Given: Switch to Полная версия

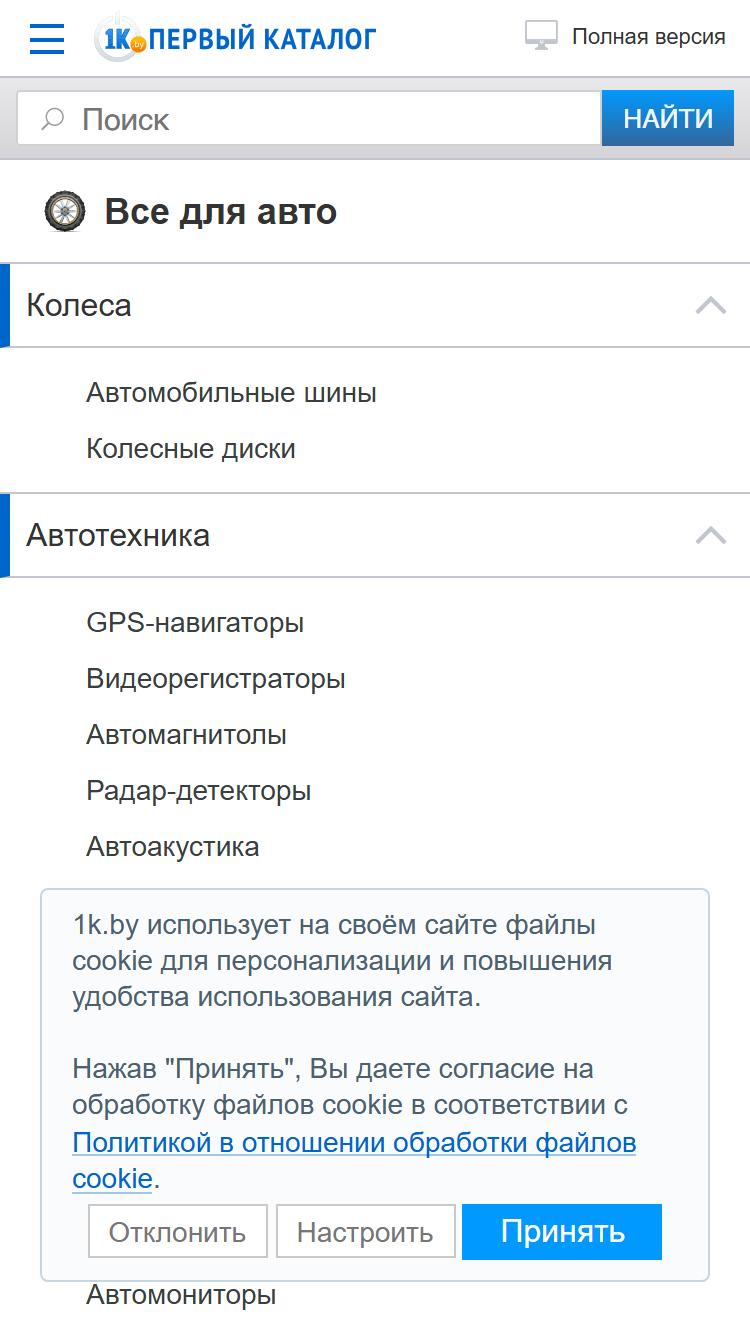Looking at the screenshot, I should pos(648,37).
